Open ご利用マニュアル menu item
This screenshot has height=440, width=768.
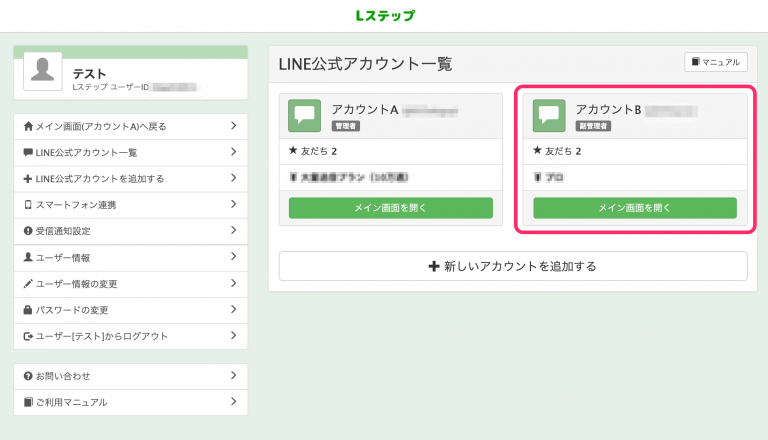pos(130,402)
